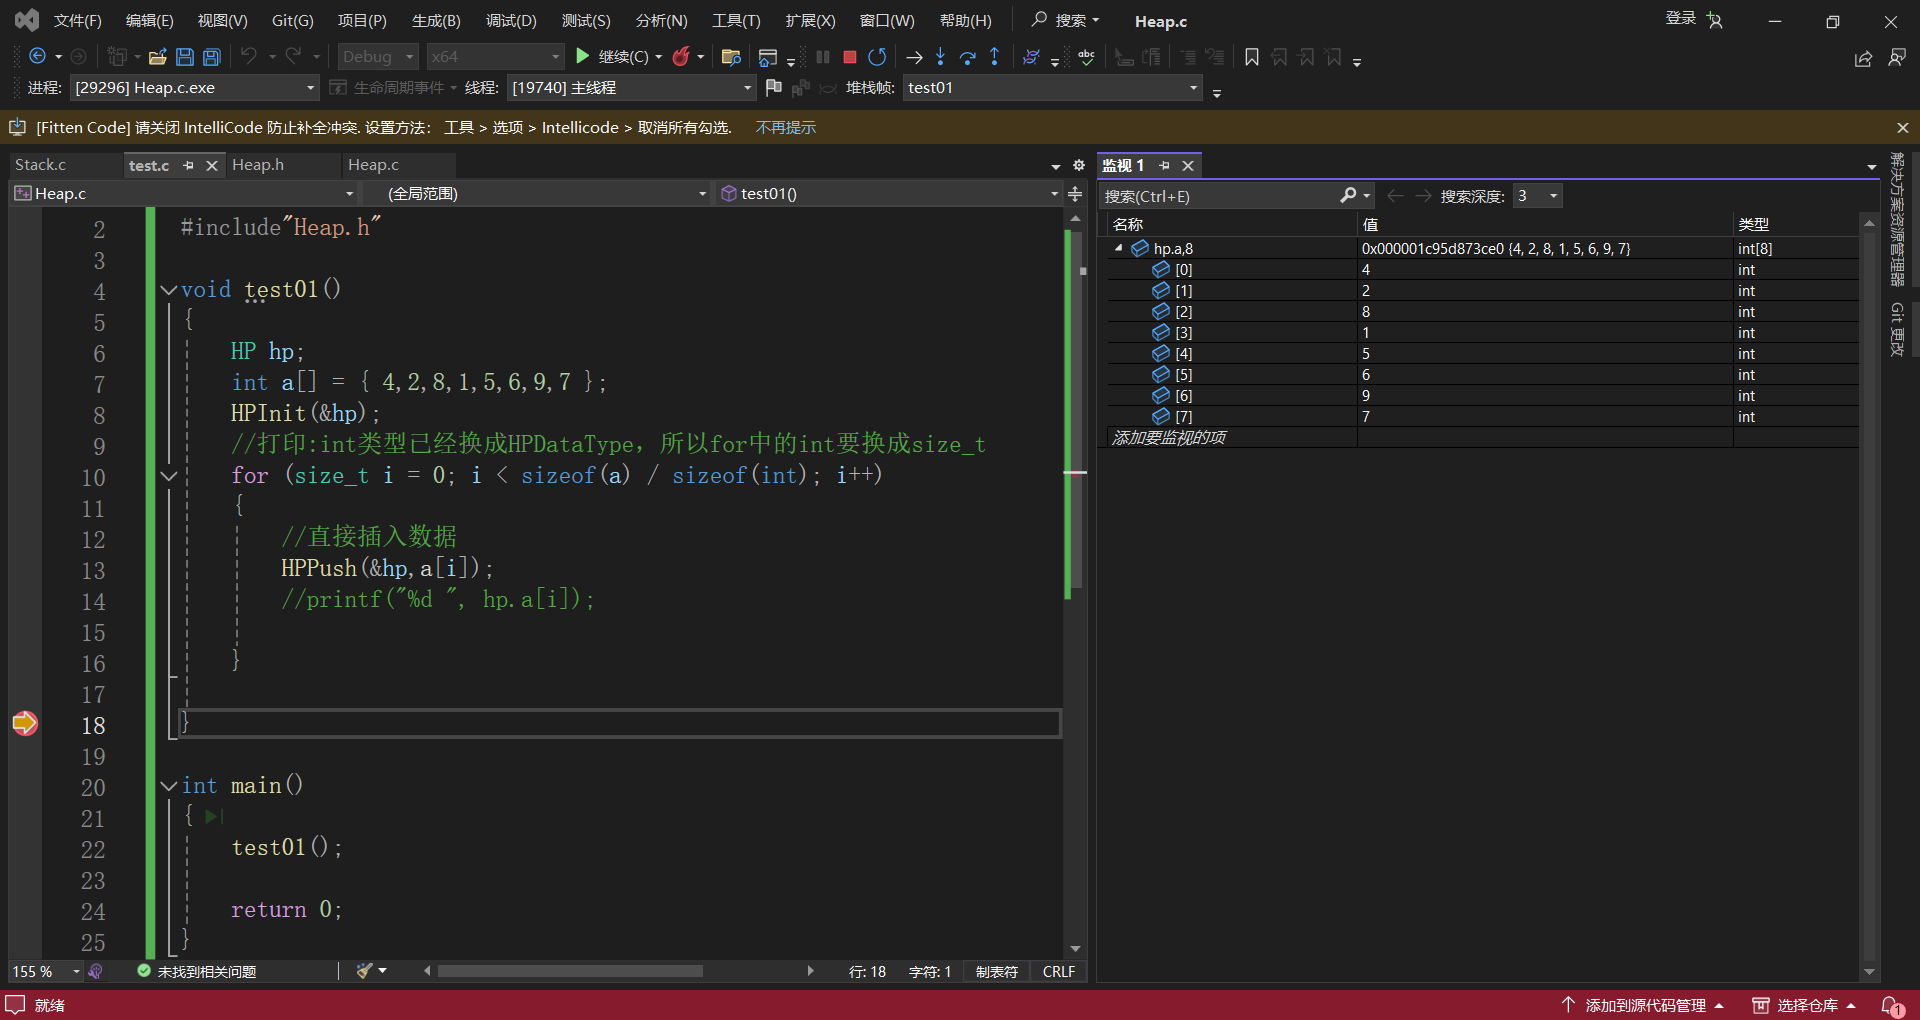Toggle bookmark on the current line
This screenshot has height=1020, width=1920.
click(1251, 57)
